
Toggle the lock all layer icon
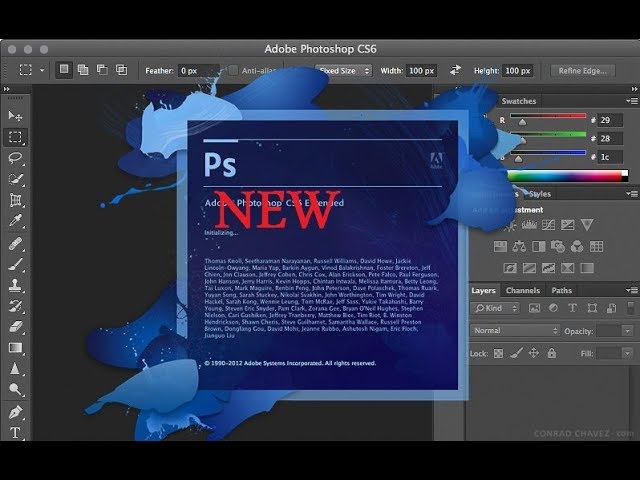click(551, 353)
